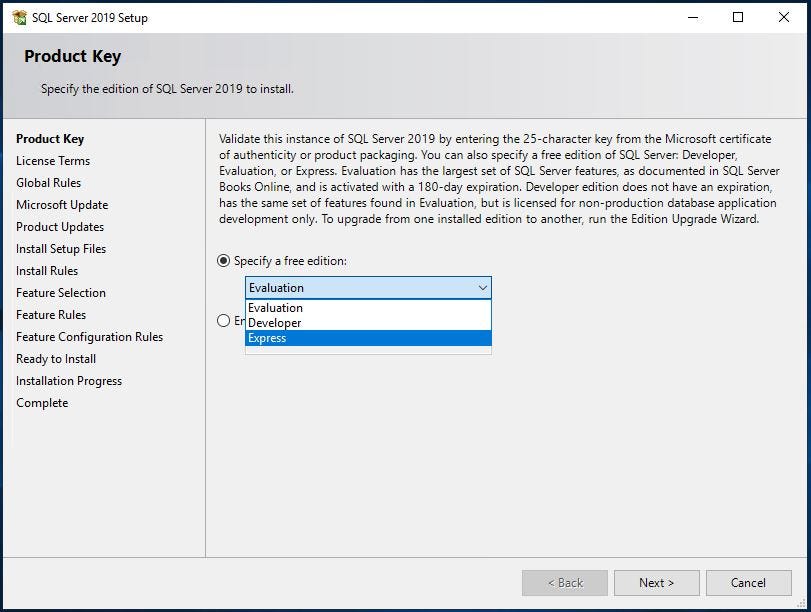Screen dimensions: 811x612
Task: Select the 'Specify a free edition' radio button
Action: [223, 261]
